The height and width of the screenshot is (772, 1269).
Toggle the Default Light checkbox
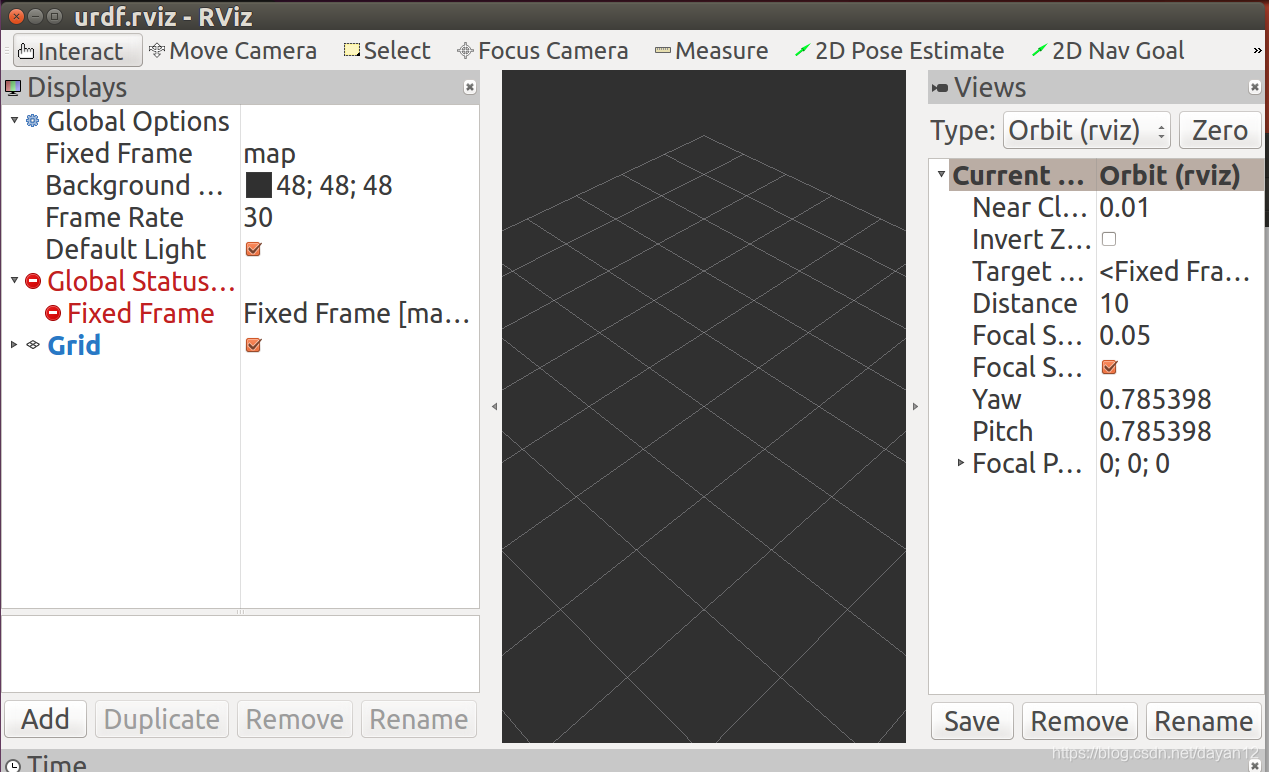tap(253, 249)
